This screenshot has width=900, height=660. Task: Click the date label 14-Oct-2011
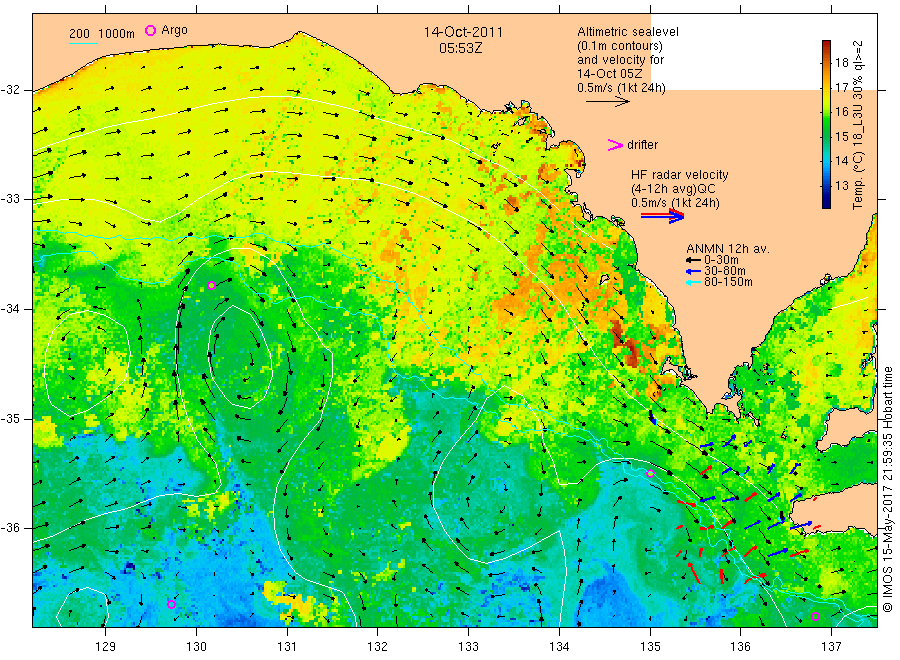coord(463,32)
